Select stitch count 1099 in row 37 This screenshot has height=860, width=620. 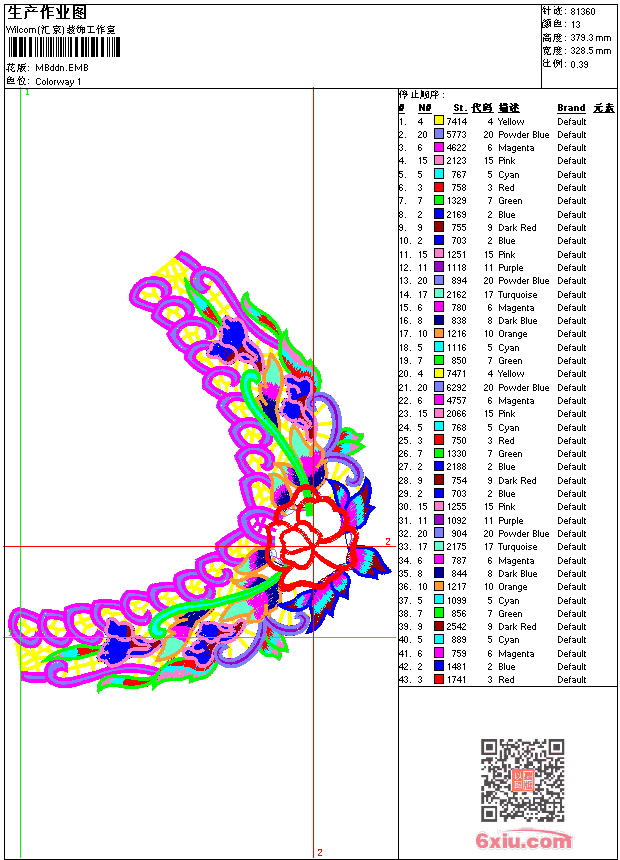pos(456,600)
